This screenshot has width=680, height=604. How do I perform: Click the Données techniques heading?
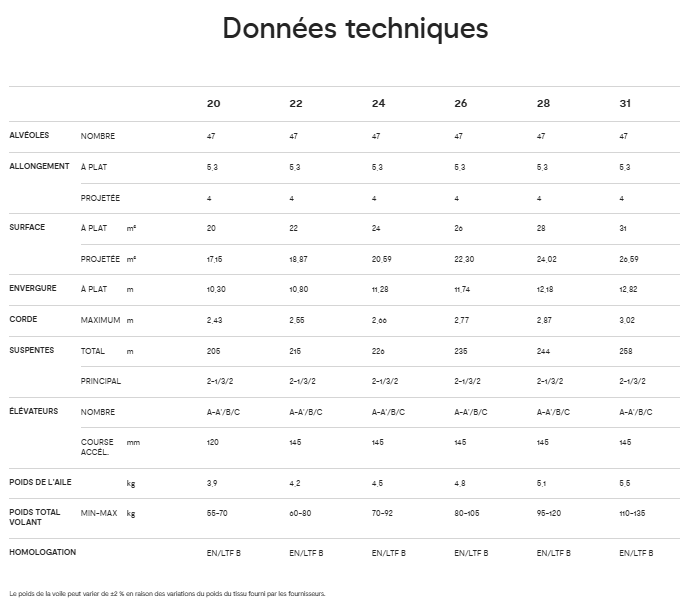355,29
